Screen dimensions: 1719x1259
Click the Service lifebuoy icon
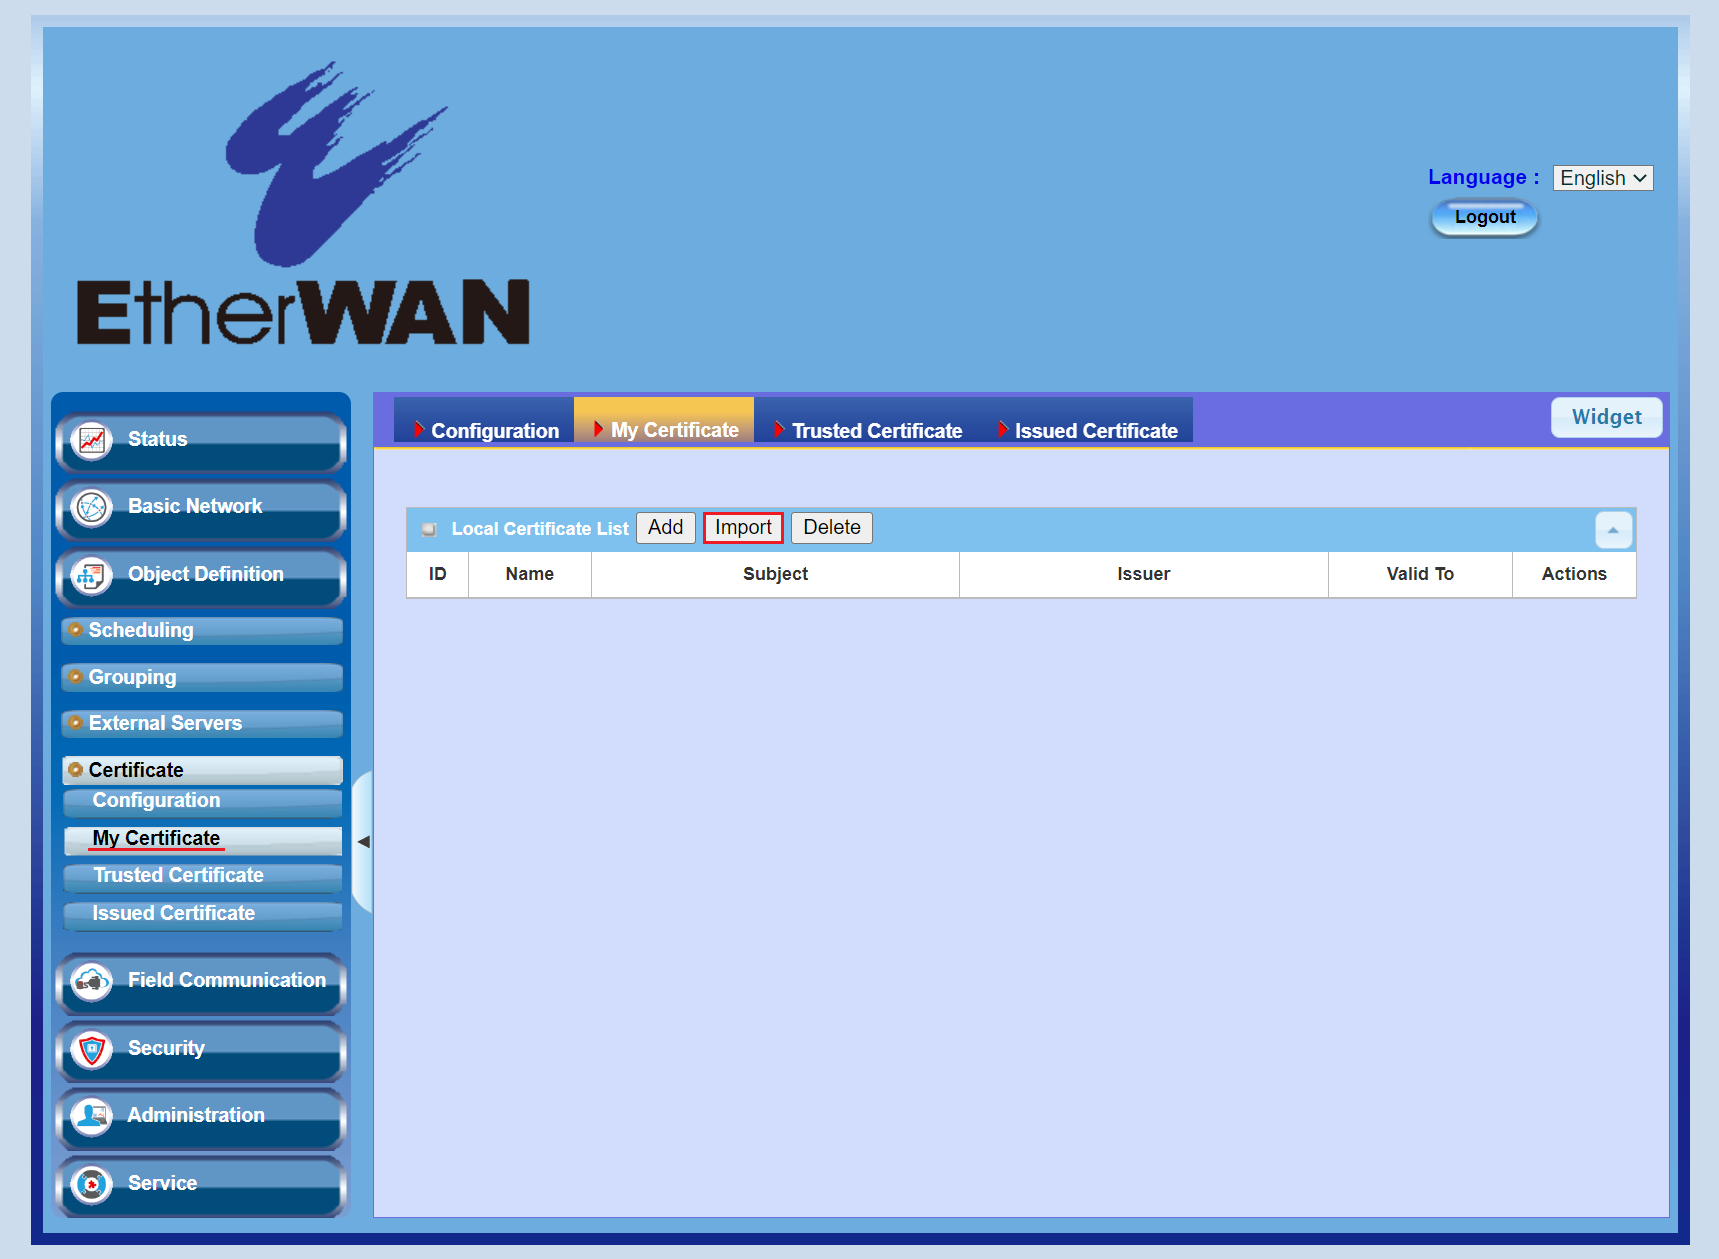click(x=92, y=1185)
